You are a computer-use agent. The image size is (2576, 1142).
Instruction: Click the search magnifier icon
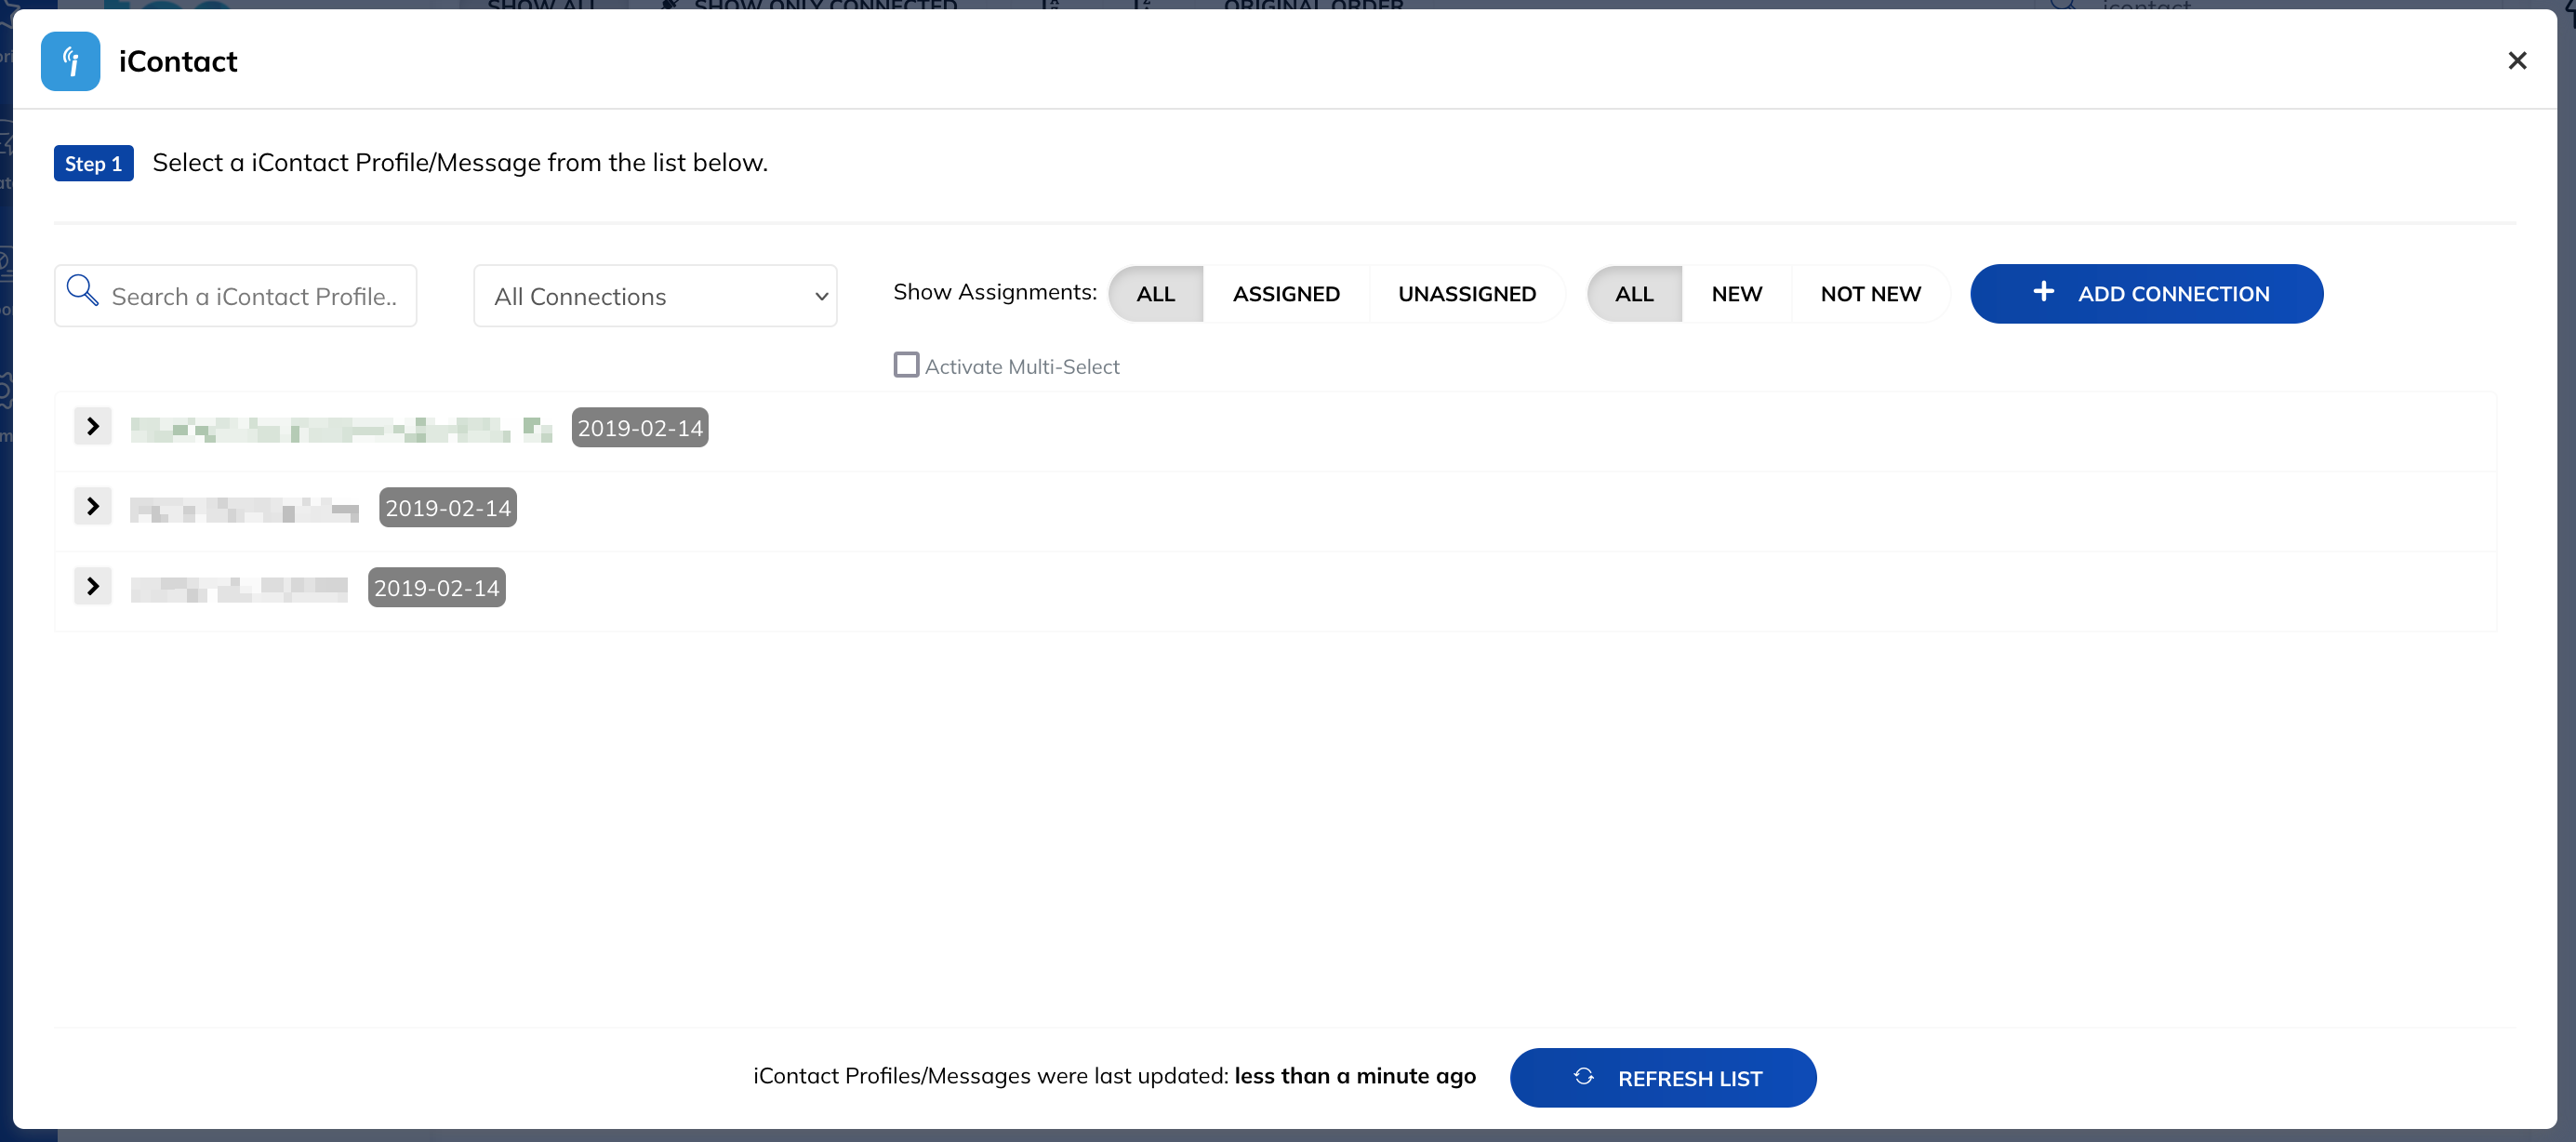click(x=82, y=291)
